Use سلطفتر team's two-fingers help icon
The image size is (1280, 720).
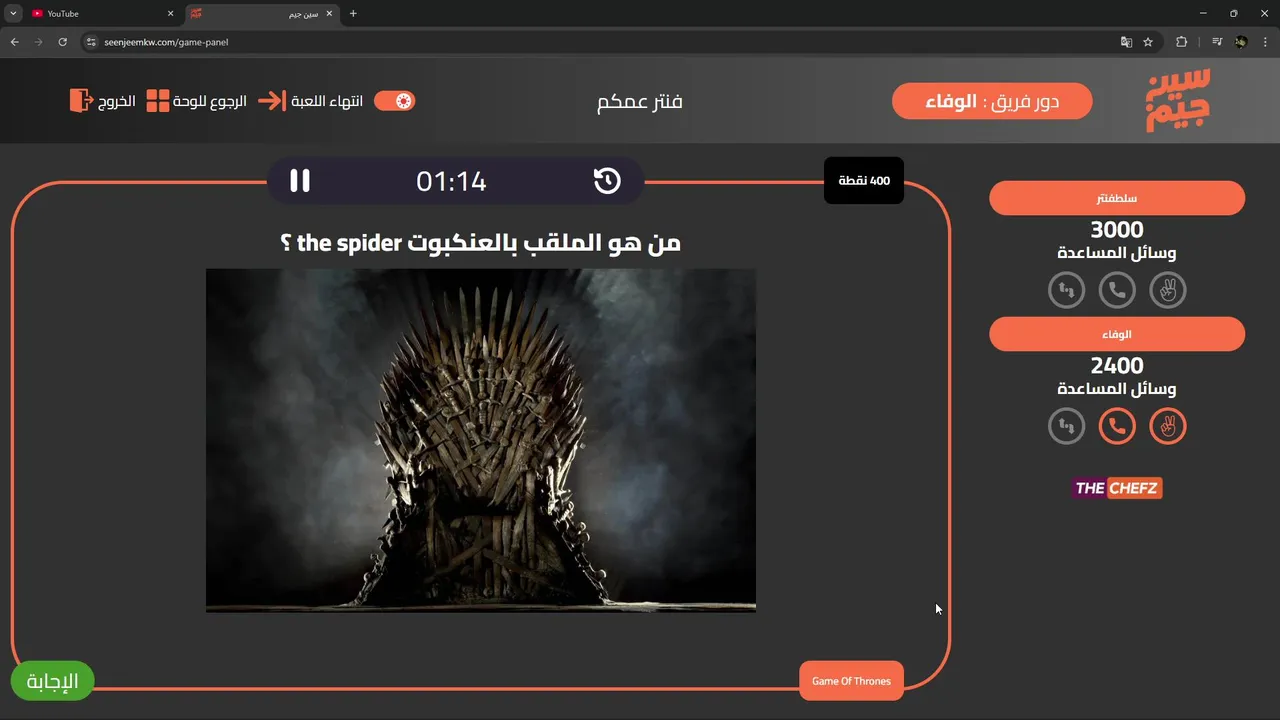[x=1168, y=291]
